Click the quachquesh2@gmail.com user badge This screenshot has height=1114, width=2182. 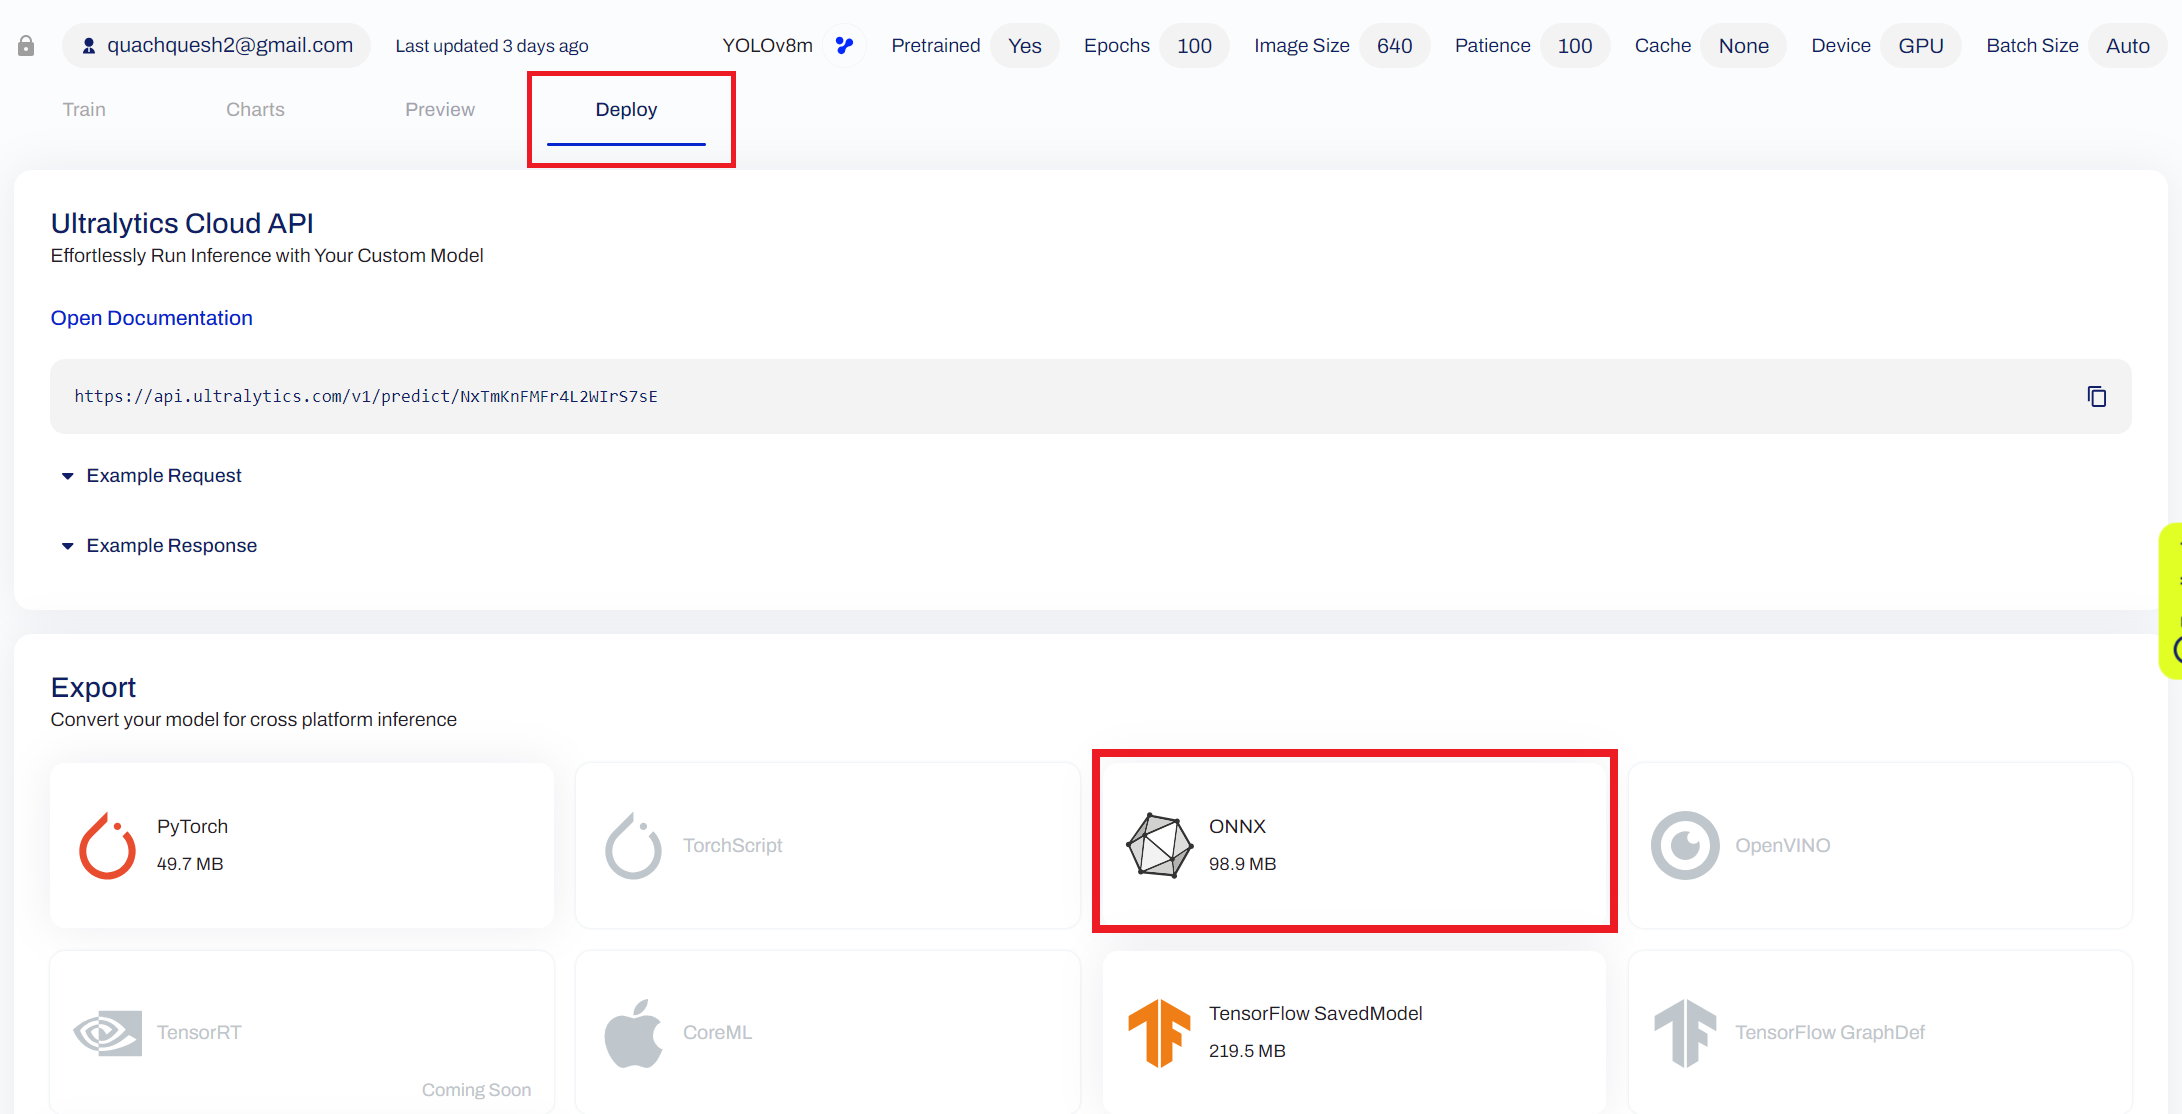(217, 46)
